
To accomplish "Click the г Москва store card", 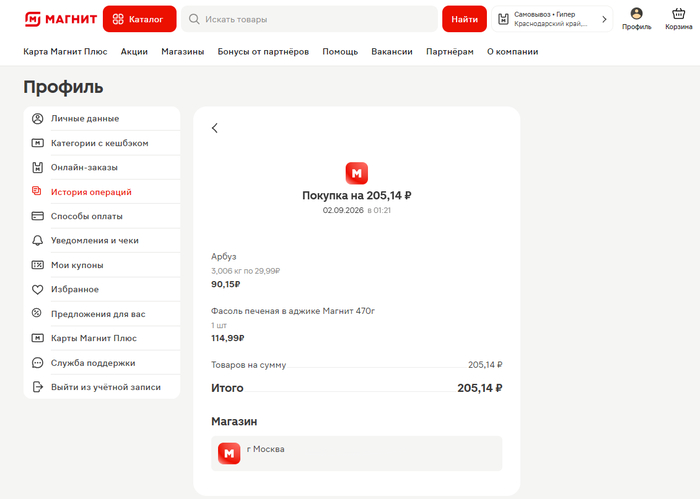I will coord(356,453).
